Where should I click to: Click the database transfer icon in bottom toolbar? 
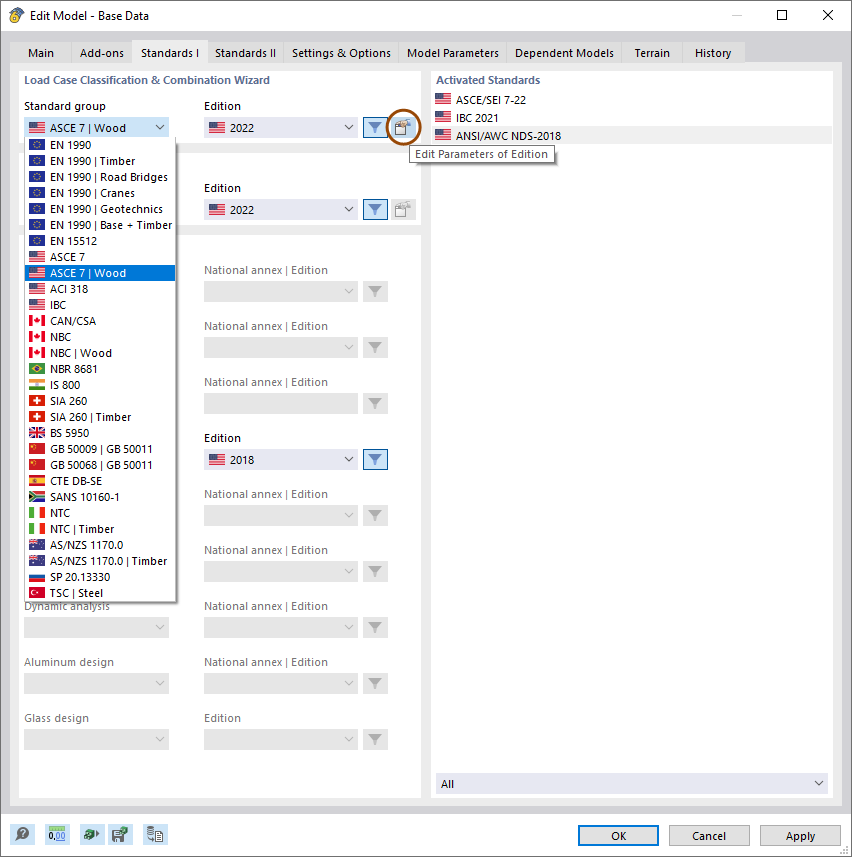tap(155, 834)
